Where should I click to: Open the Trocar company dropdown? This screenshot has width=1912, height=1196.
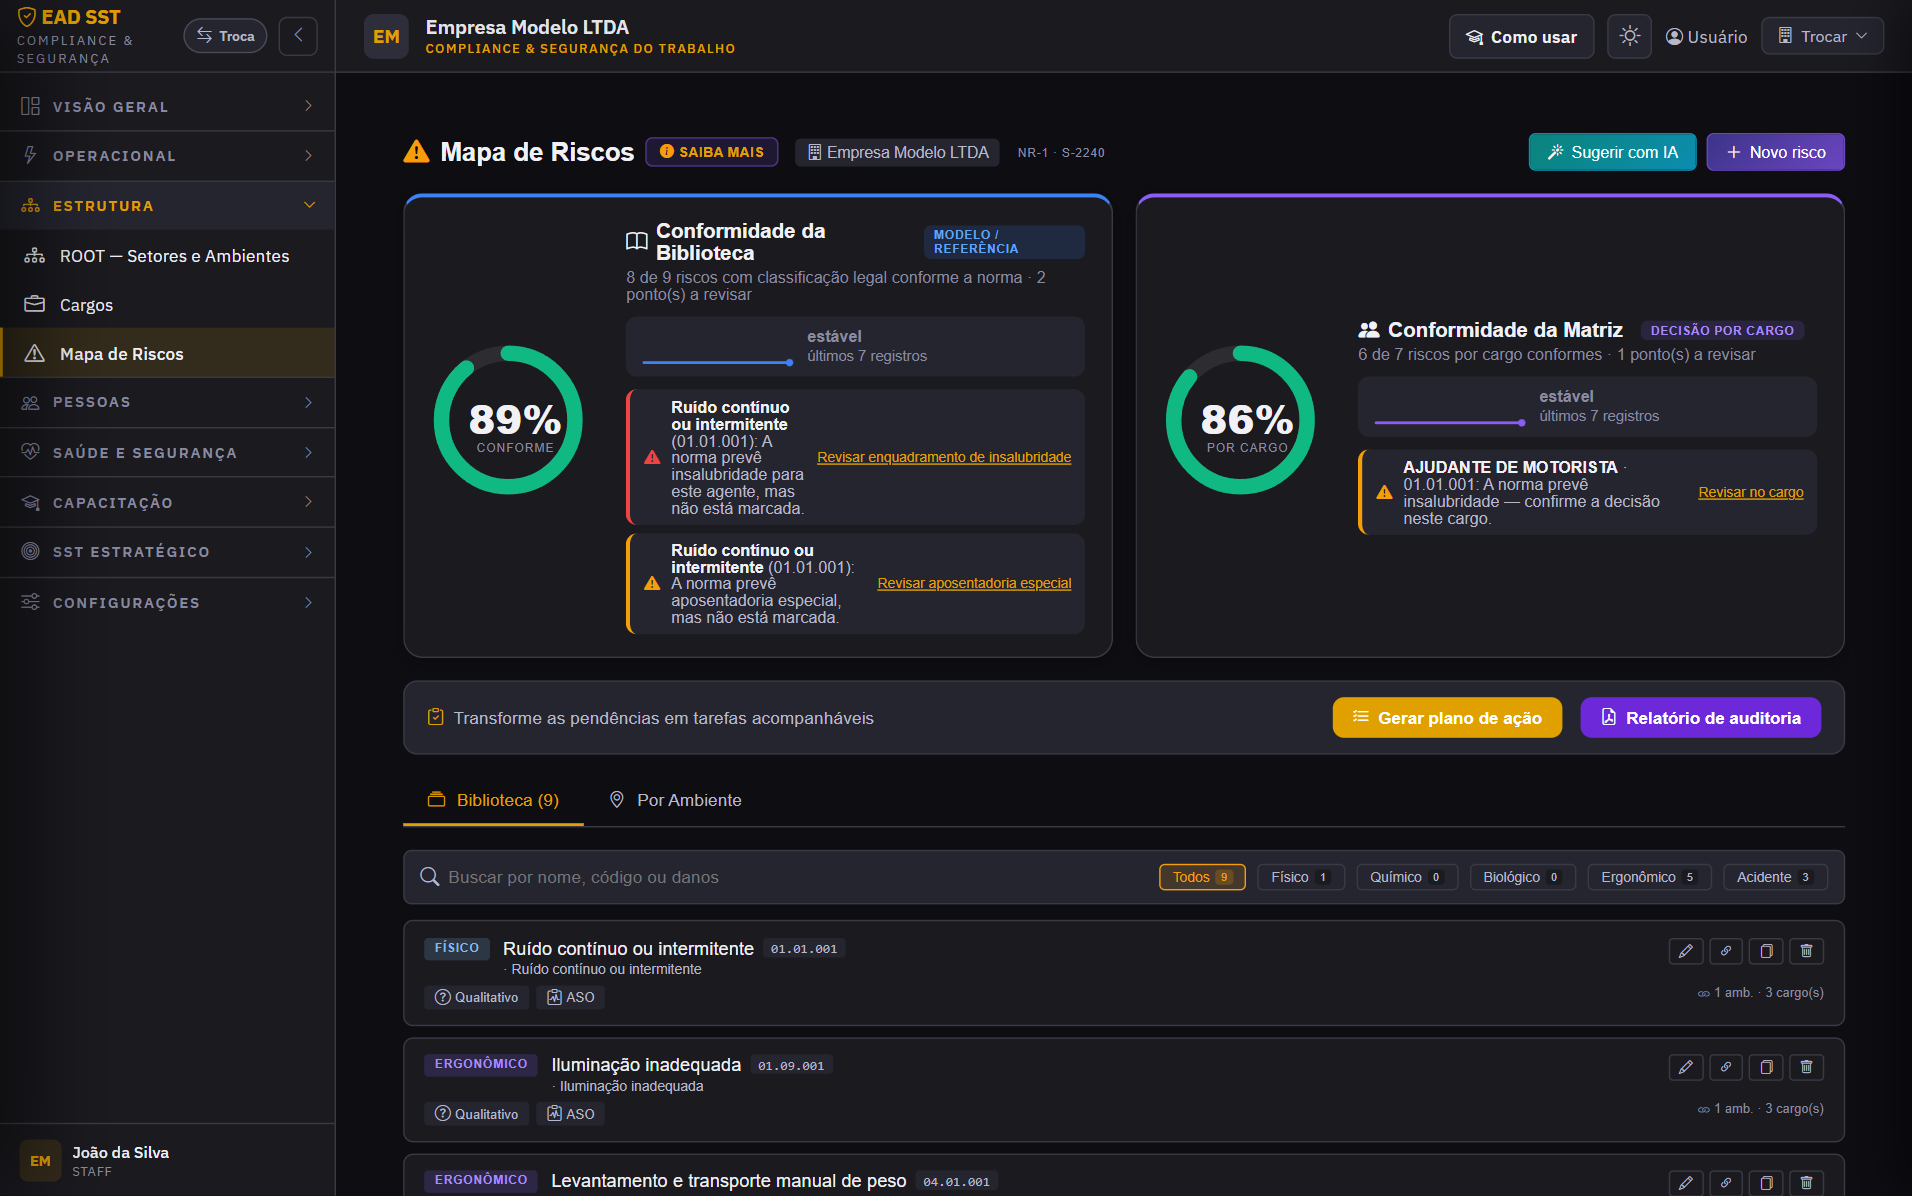pyautogui.click(x=1822, y=36)
